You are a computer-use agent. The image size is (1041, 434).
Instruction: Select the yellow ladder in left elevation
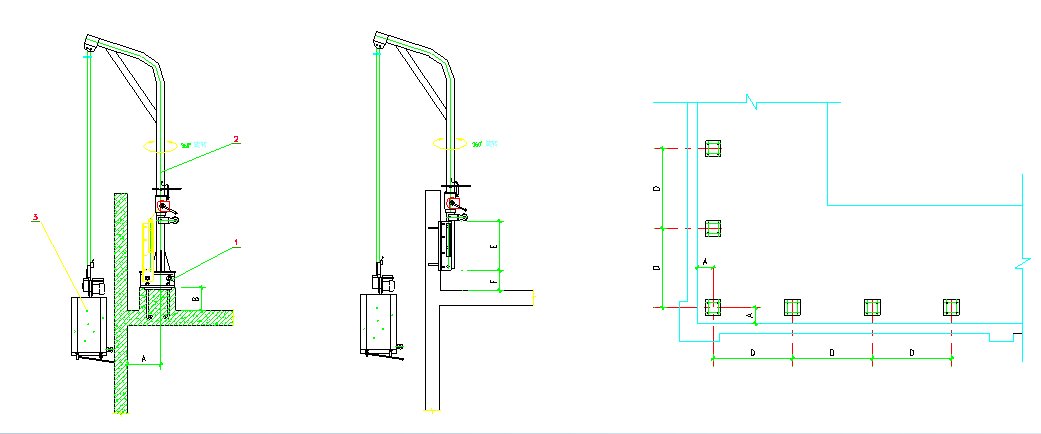tap(144, 248)
